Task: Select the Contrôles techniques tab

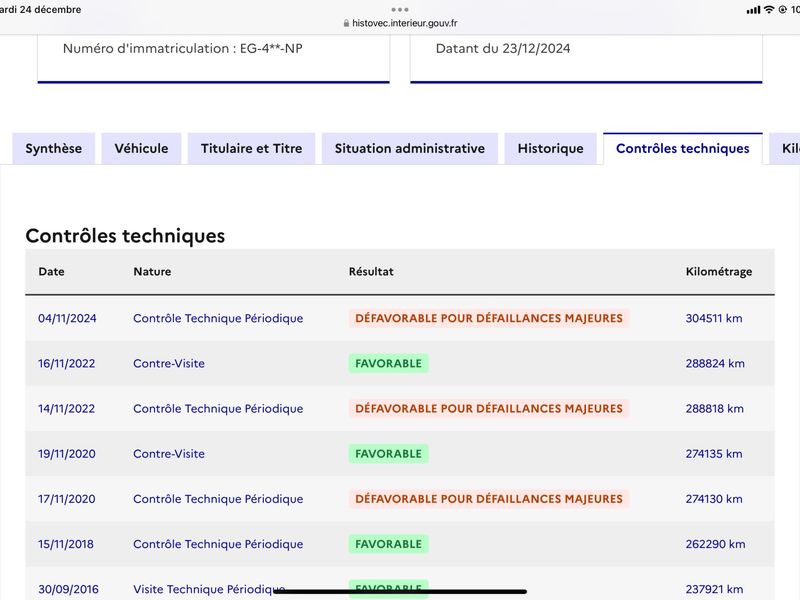Action: tap(683, 148)
